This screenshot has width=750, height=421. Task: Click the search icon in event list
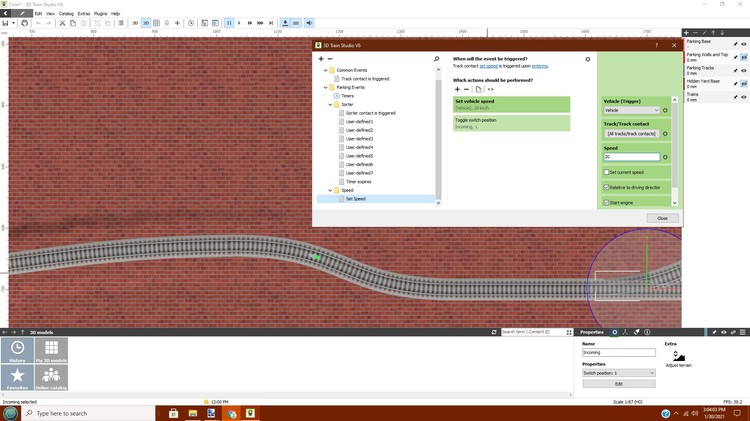[x=437, y=59]
